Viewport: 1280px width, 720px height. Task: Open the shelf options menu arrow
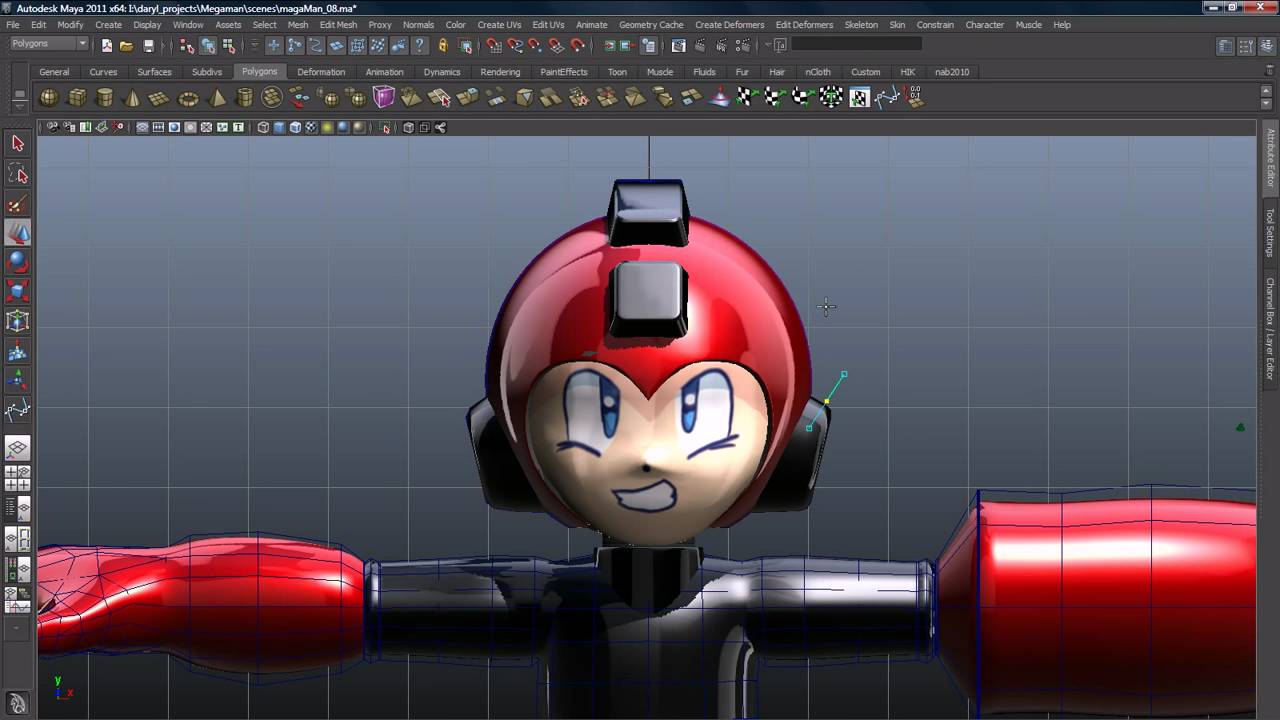point(19,106)
